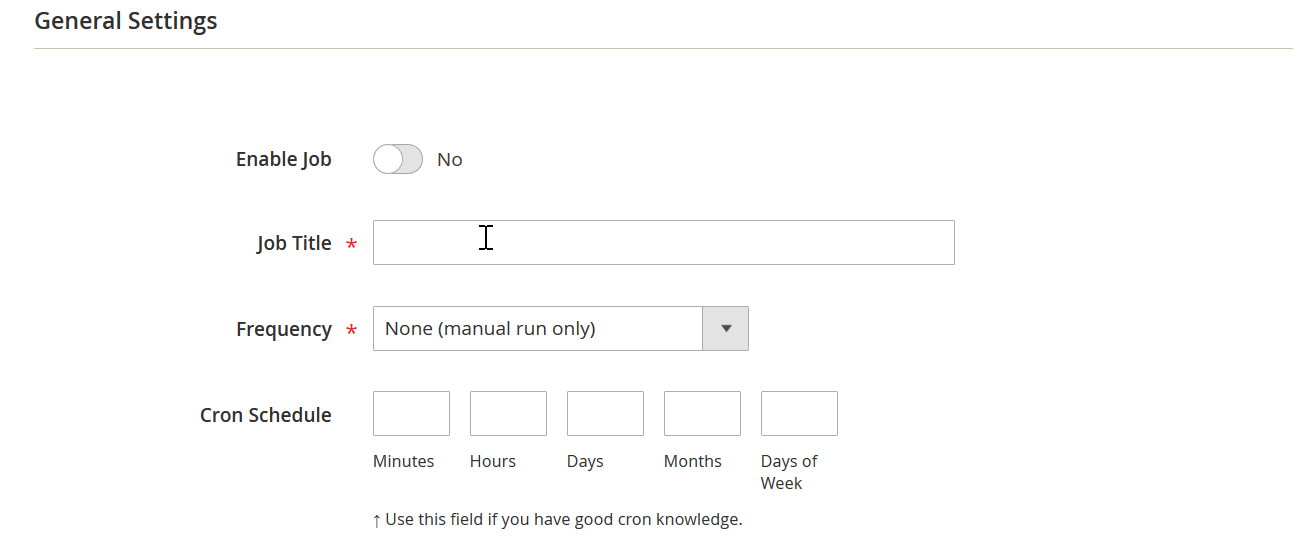The image size is (1310, 540).
Task: Click the Months caption text
Action: coord(693,461)
